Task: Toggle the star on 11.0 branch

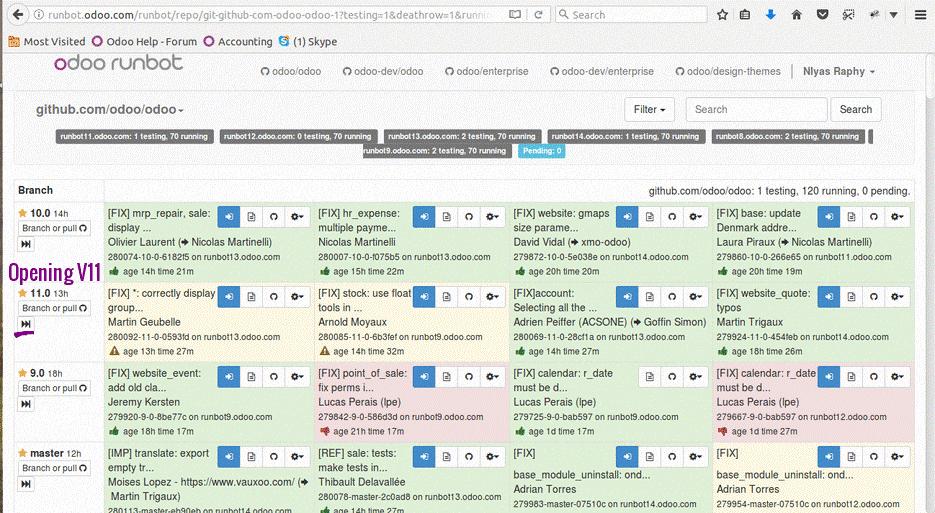Action: point(23,293)
